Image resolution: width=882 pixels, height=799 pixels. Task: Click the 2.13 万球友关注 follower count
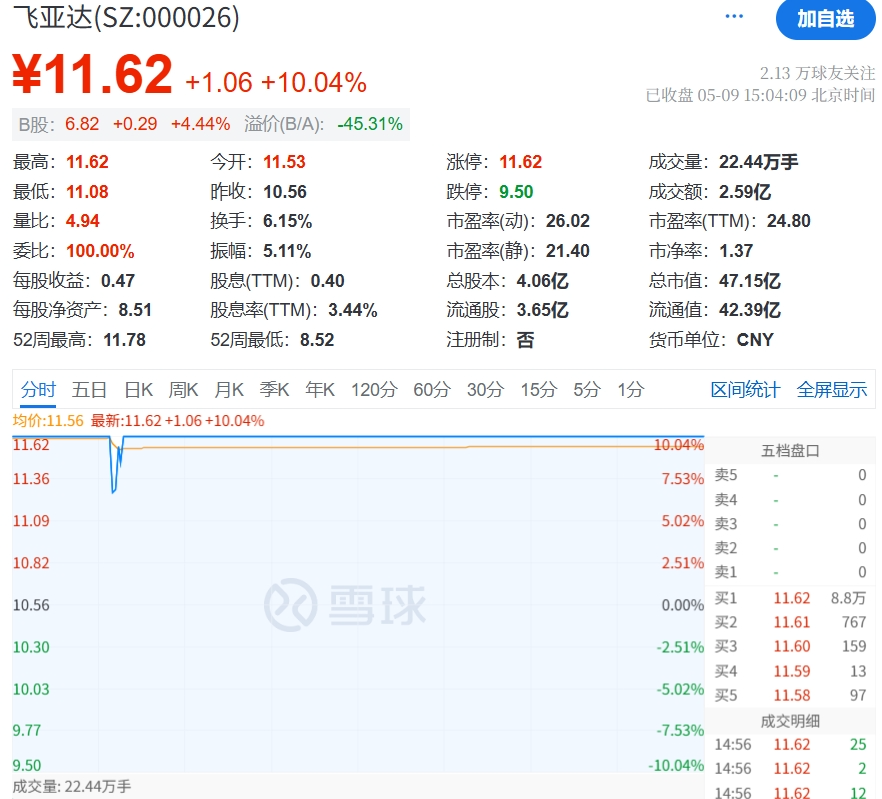click(x=817, y=73)
